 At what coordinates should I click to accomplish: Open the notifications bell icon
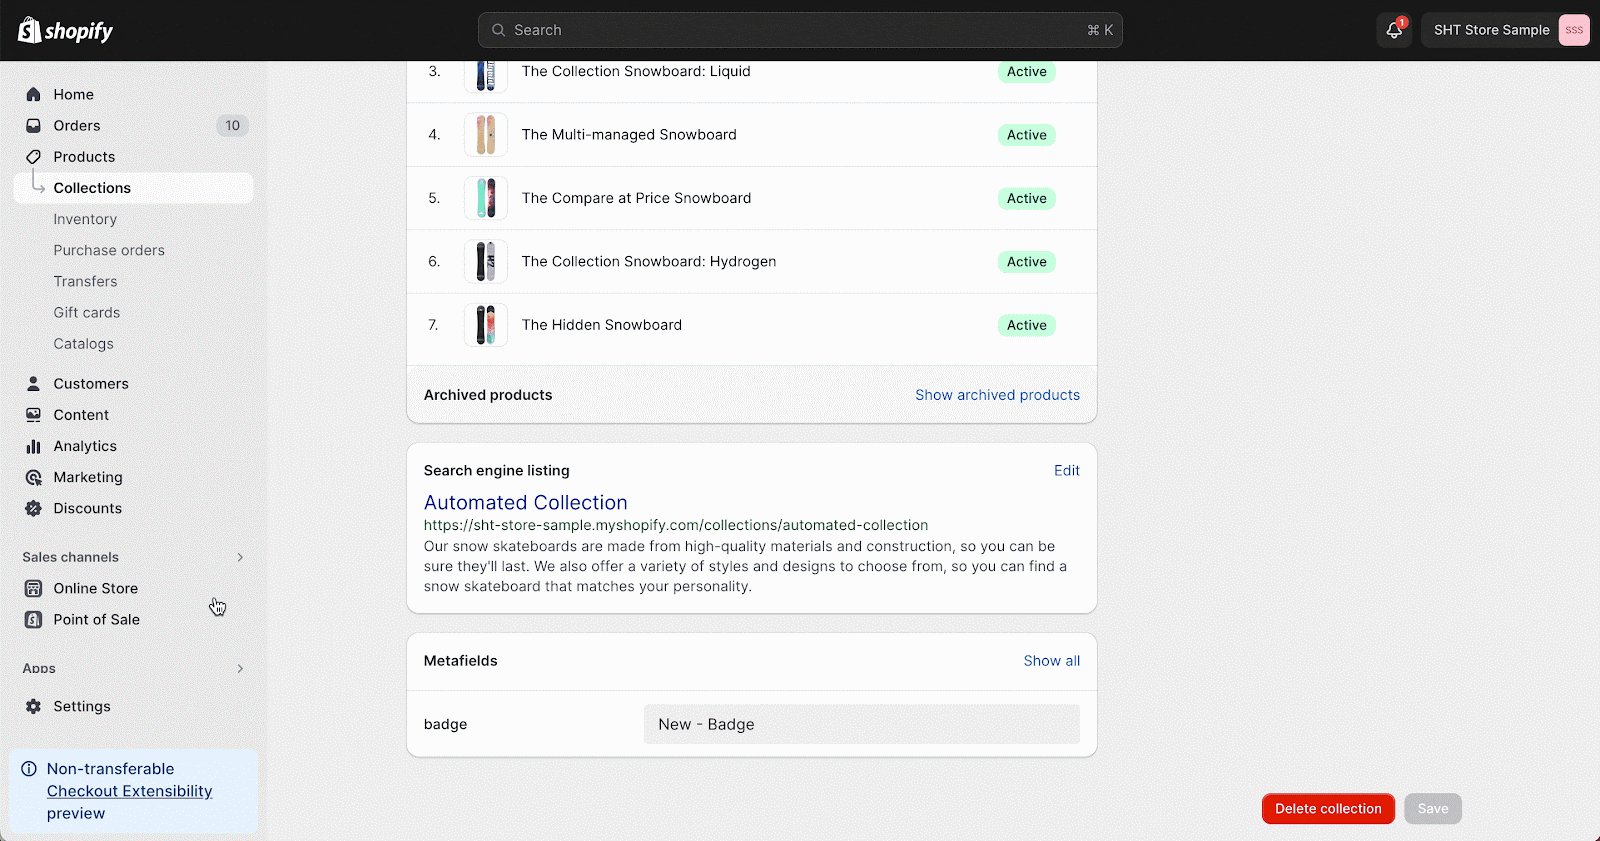(1394, 30)
